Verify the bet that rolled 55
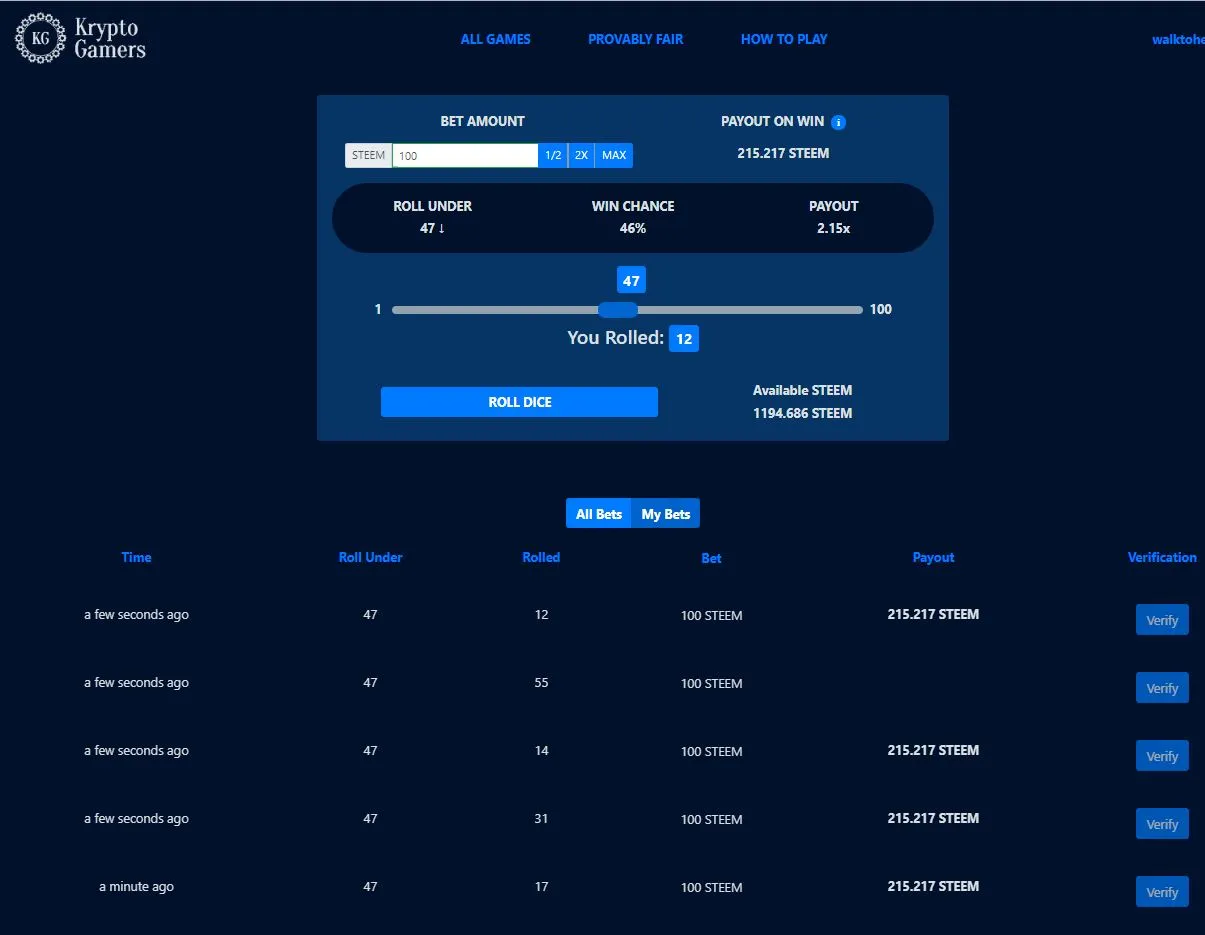Viewport: 1205px width, 935px height. (1162, 688)
